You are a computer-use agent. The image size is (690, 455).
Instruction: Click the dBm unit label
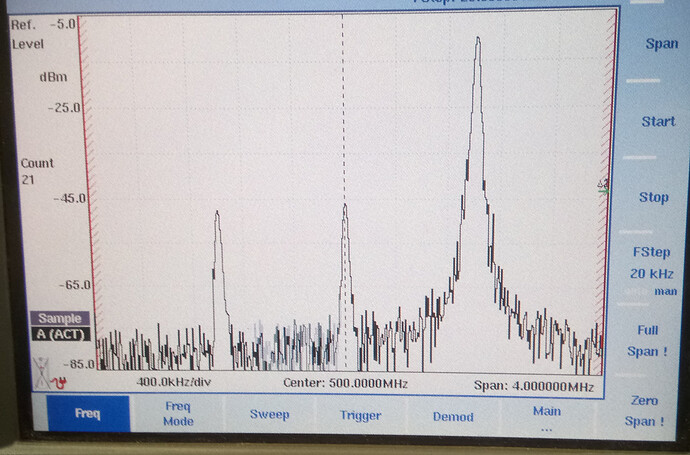[53, 77]
